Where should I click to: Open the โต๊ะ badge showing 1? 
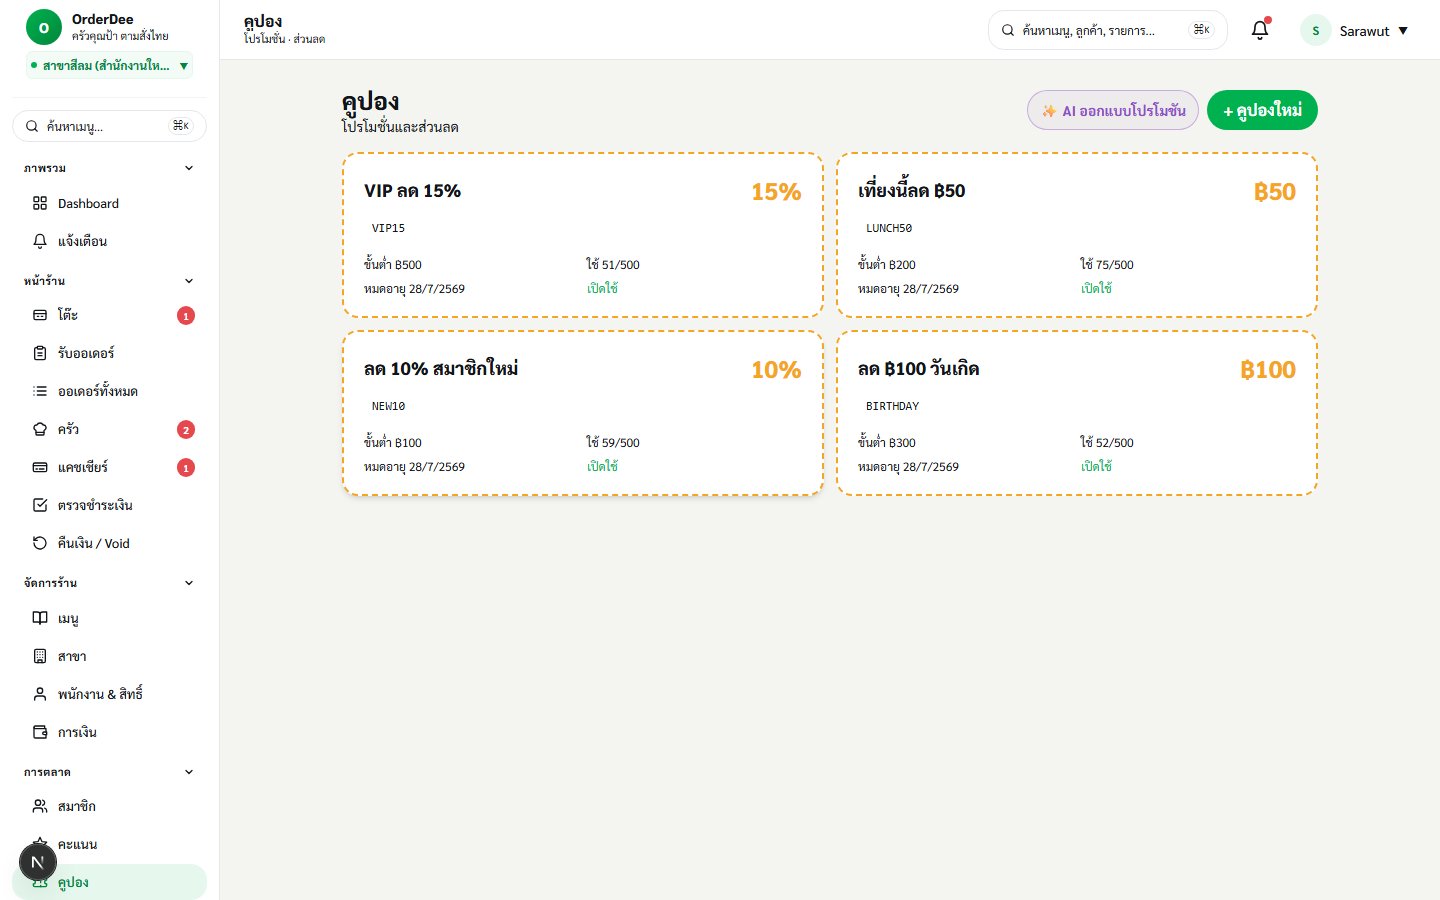pos(186,316)
